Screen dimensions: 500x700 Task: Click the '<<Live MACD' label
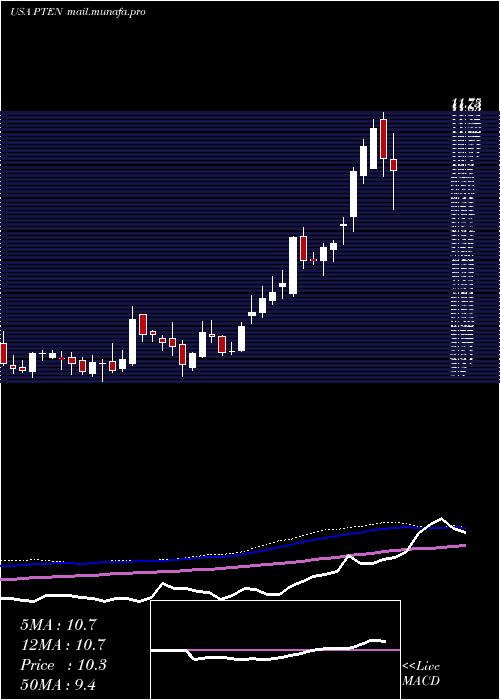[x=421, y=673]
